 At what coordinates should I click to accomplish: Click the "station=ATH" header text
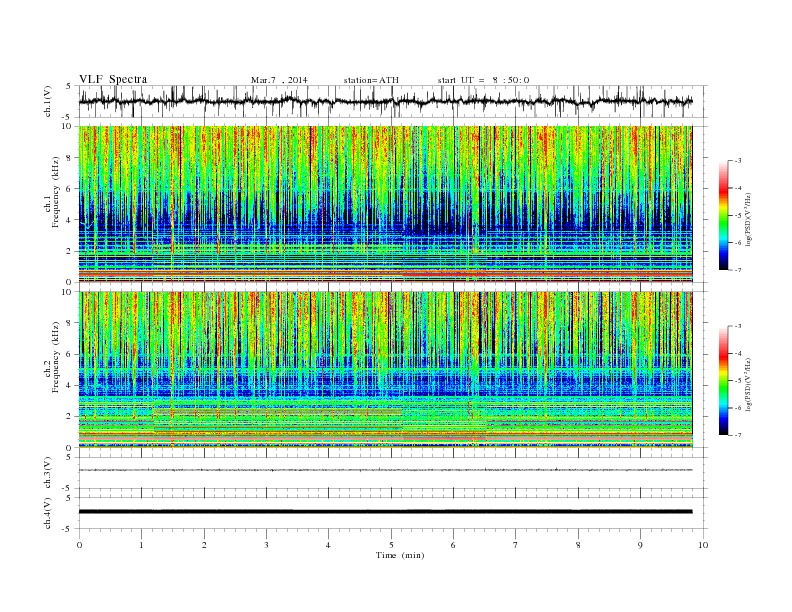(x=371, y=80)
